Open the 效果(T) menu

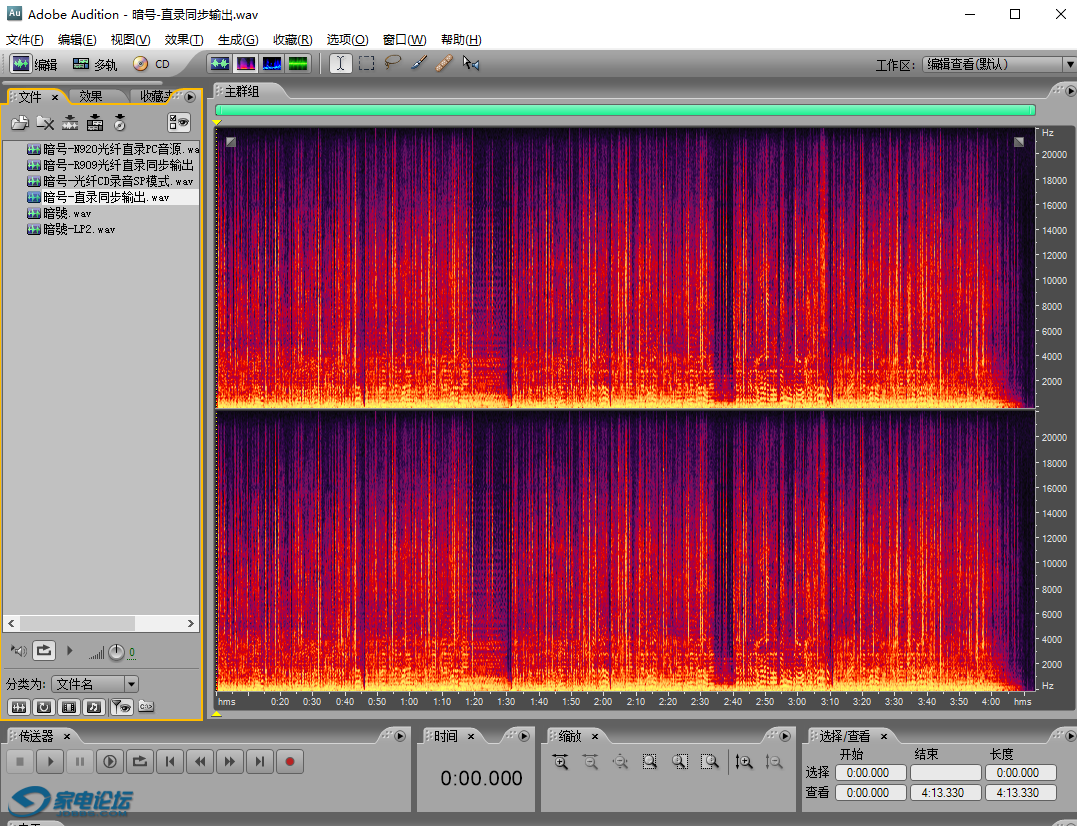pyautogui.click(x=184, y=40)
